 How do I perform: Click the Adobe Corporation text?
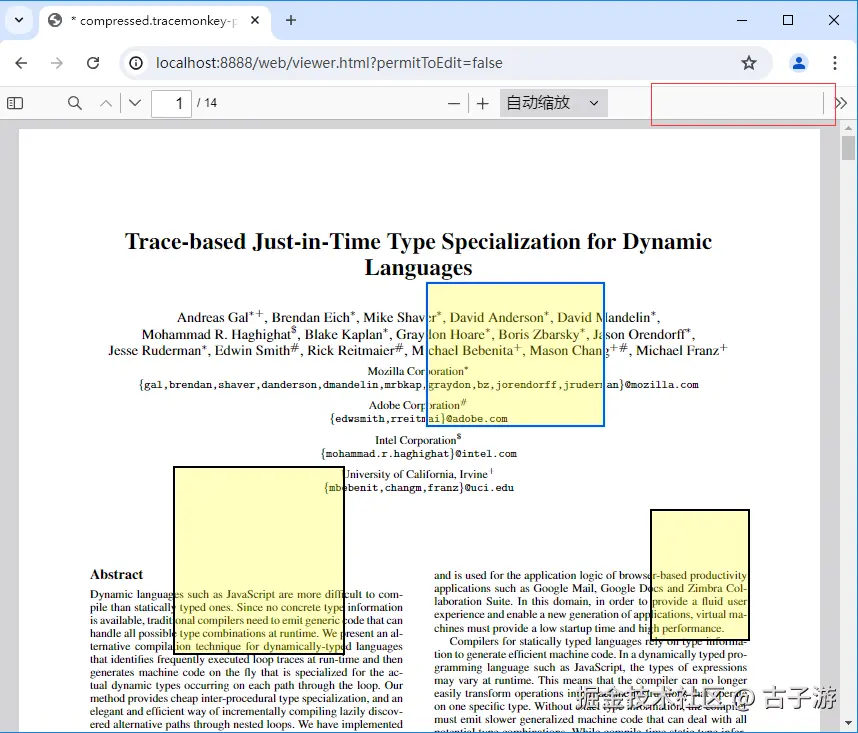click(418, 405)
